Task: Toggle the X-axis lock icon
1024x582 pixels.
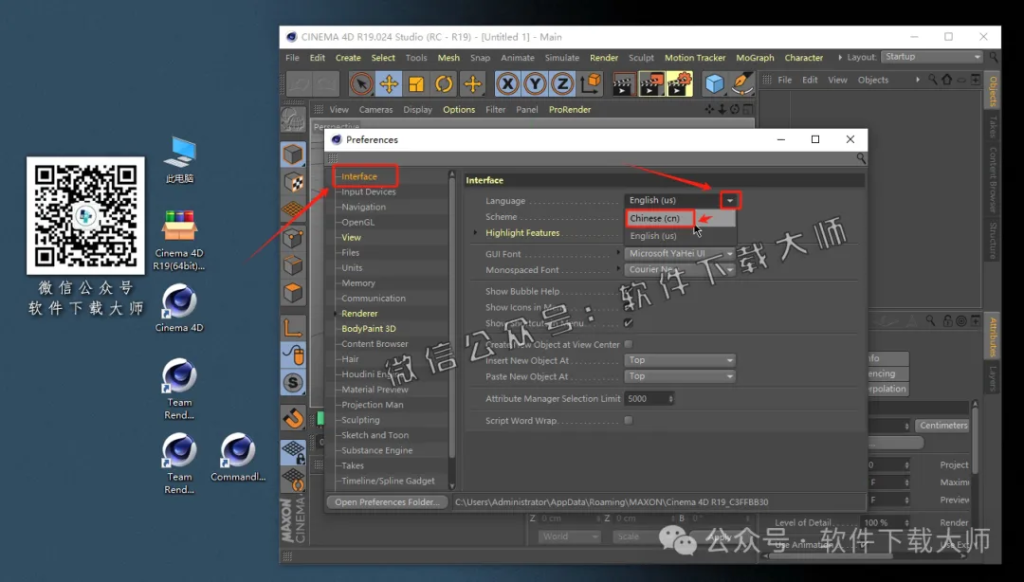Action: pos(508,85)
